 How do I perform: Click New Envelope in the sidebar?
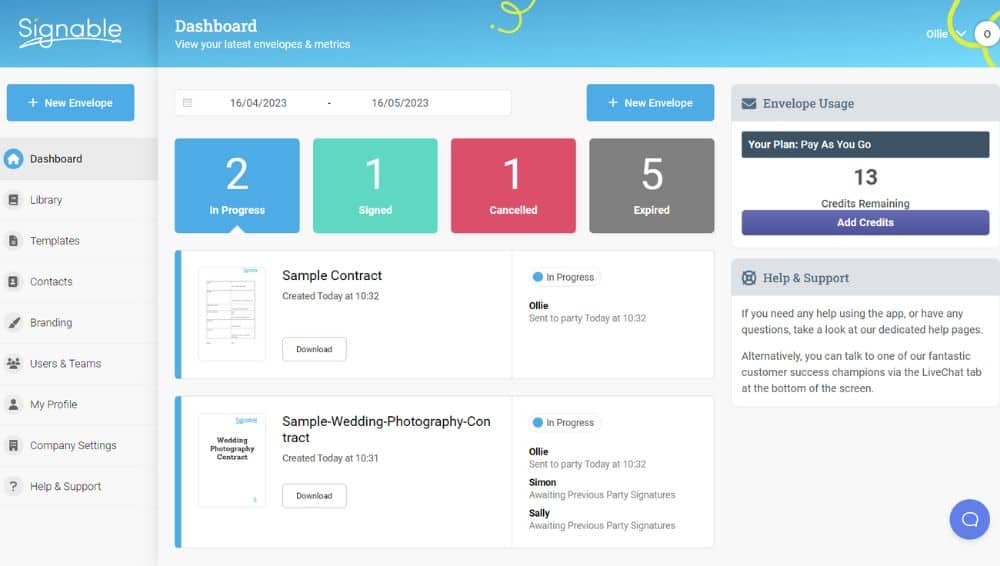pos(70,103)
